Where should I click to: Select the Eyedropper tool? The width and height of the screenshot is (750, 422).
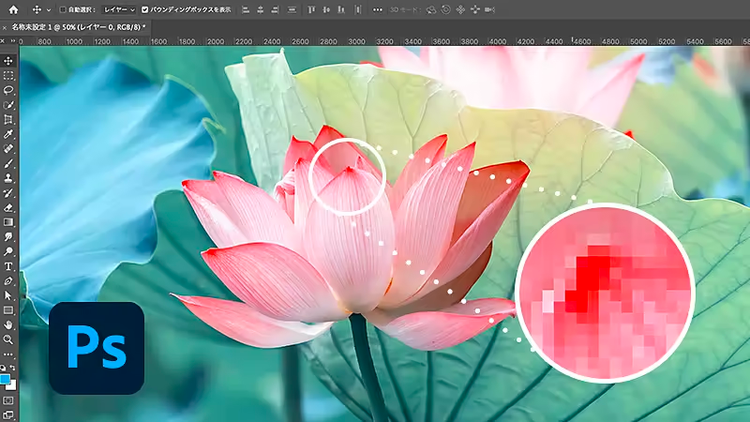[x=9, y=134]
